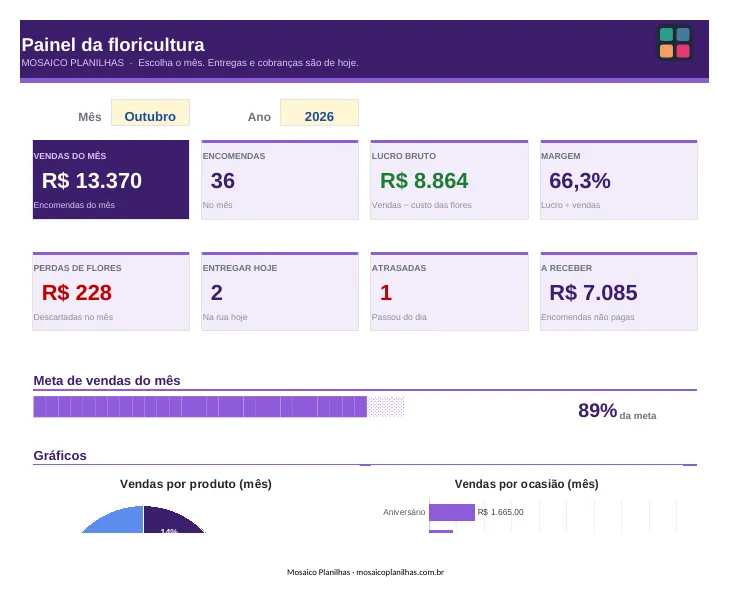Click the unfilled dotted part of goal bar
This screenshot has width=729, height=597.
click(386, 407)
